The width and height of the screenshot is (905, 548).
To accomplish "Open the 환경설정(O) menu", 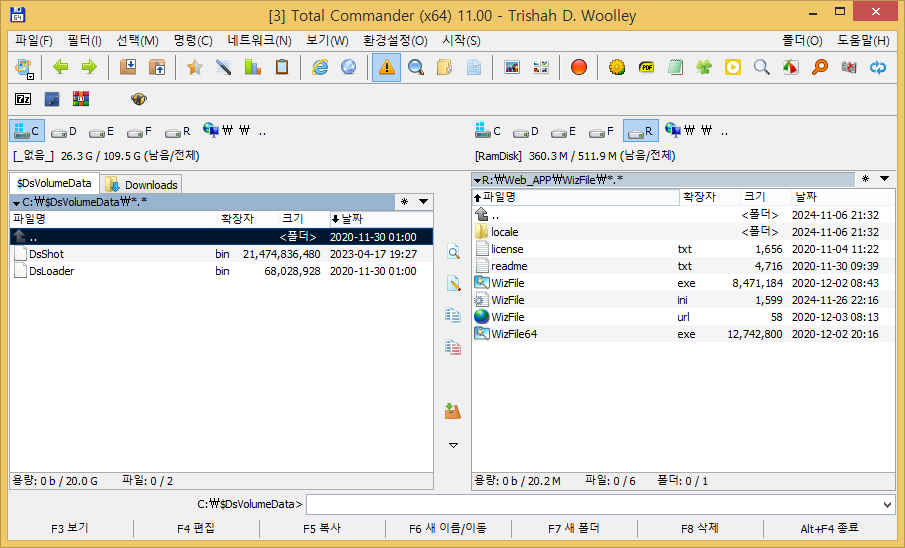I will [x=395, y=40].
